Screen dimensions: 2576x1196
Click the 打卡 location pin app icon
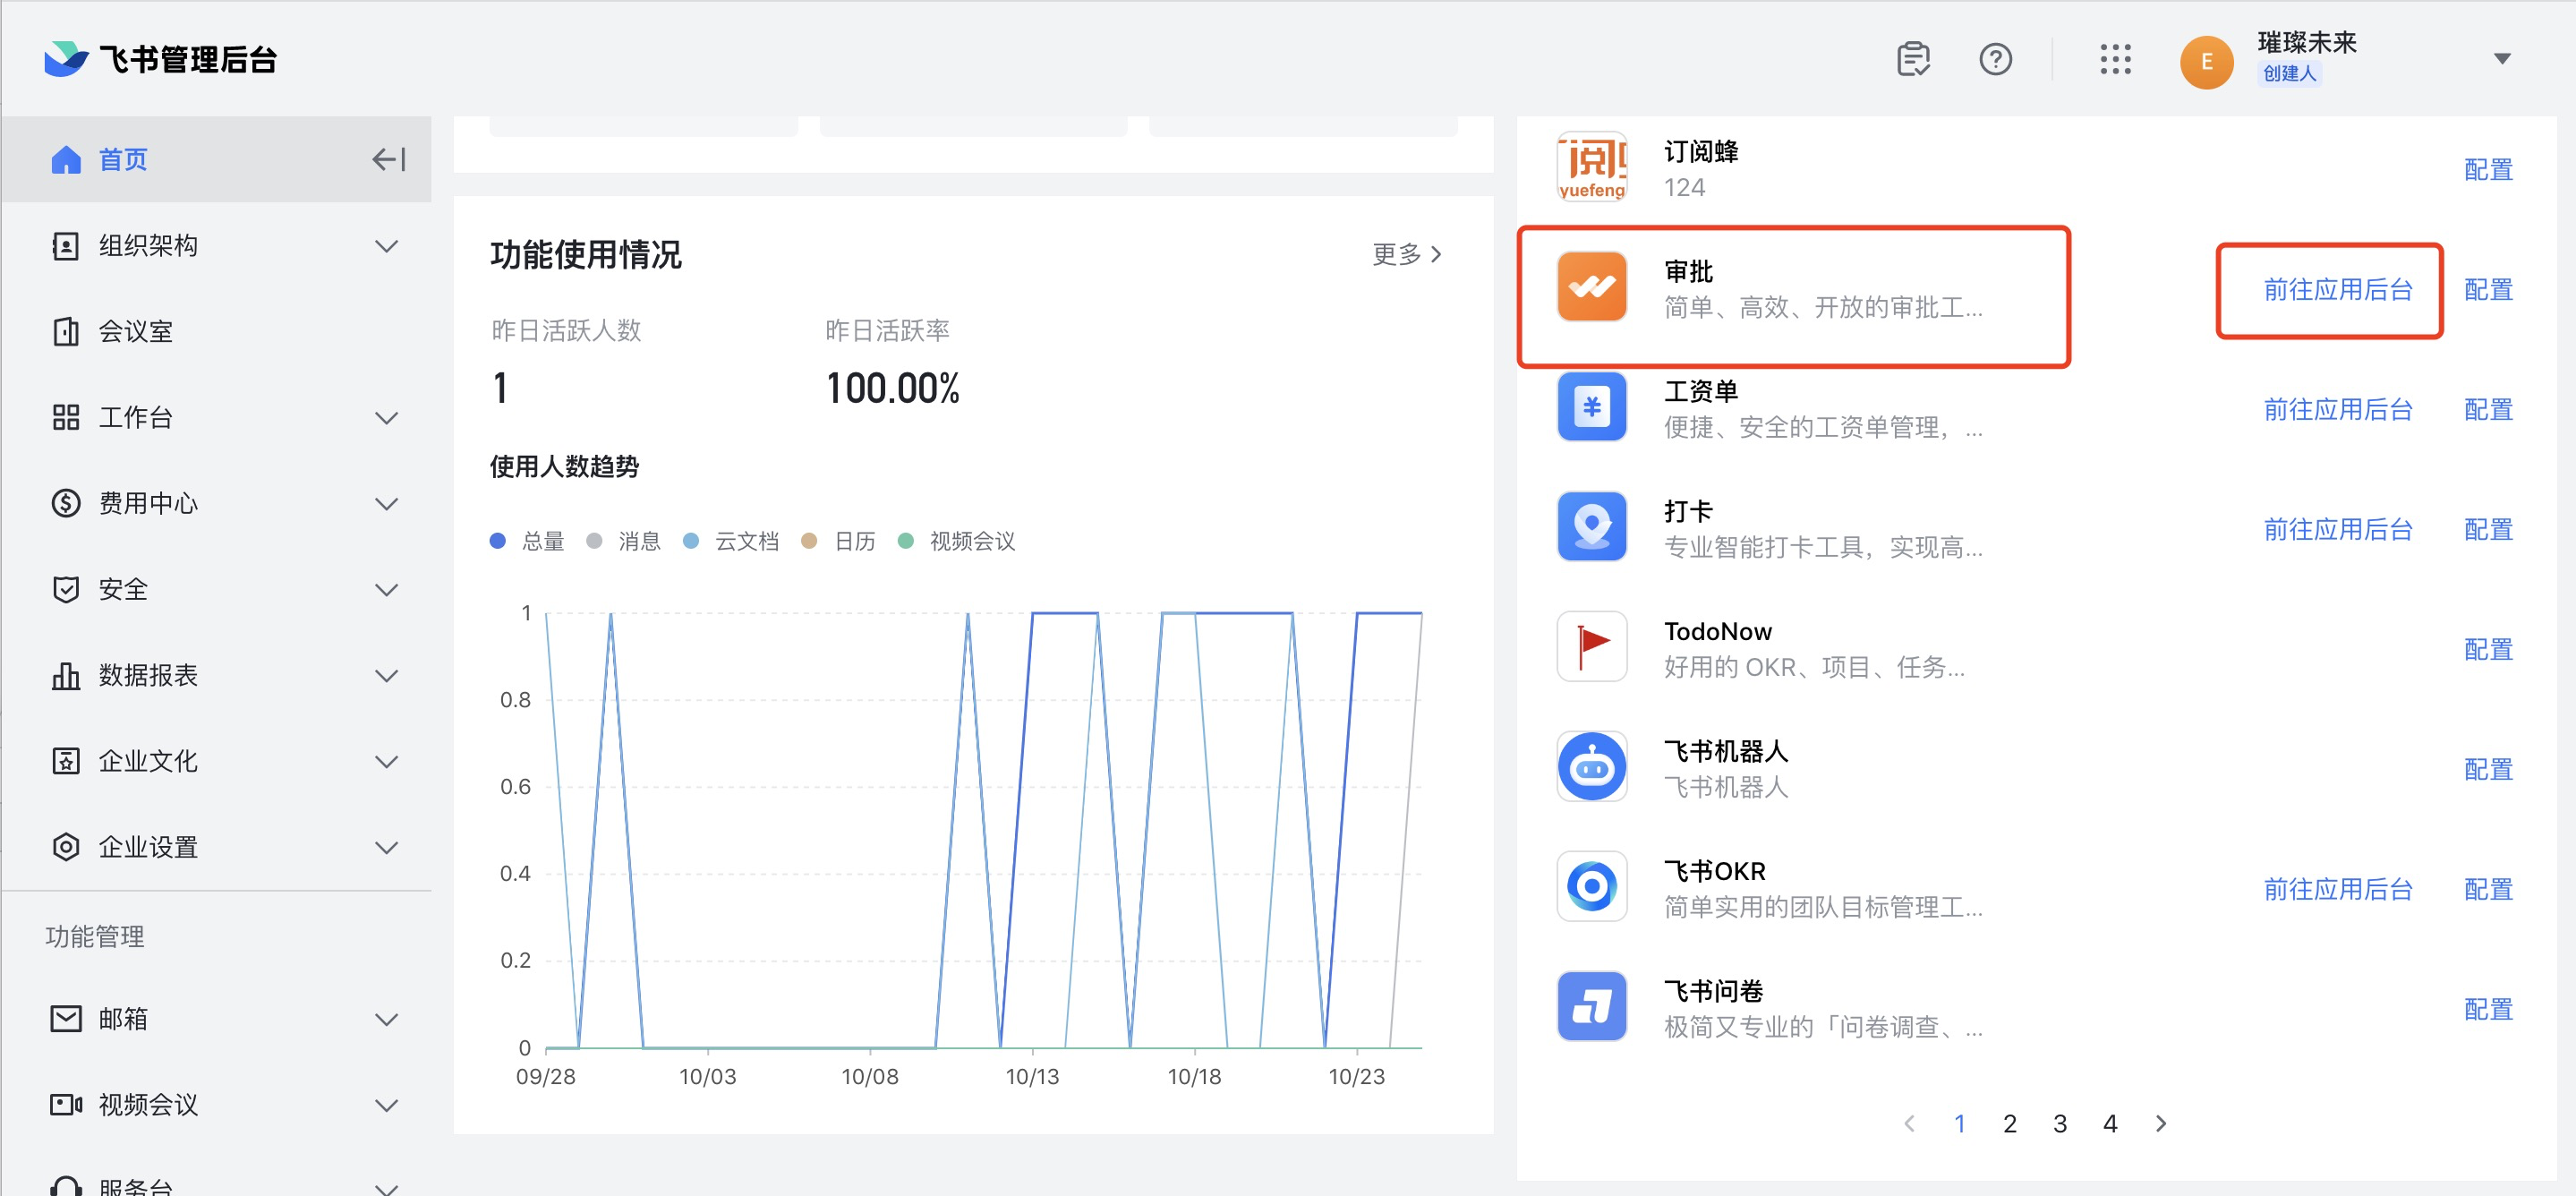pyautogui.click(x=1591, y=527)
